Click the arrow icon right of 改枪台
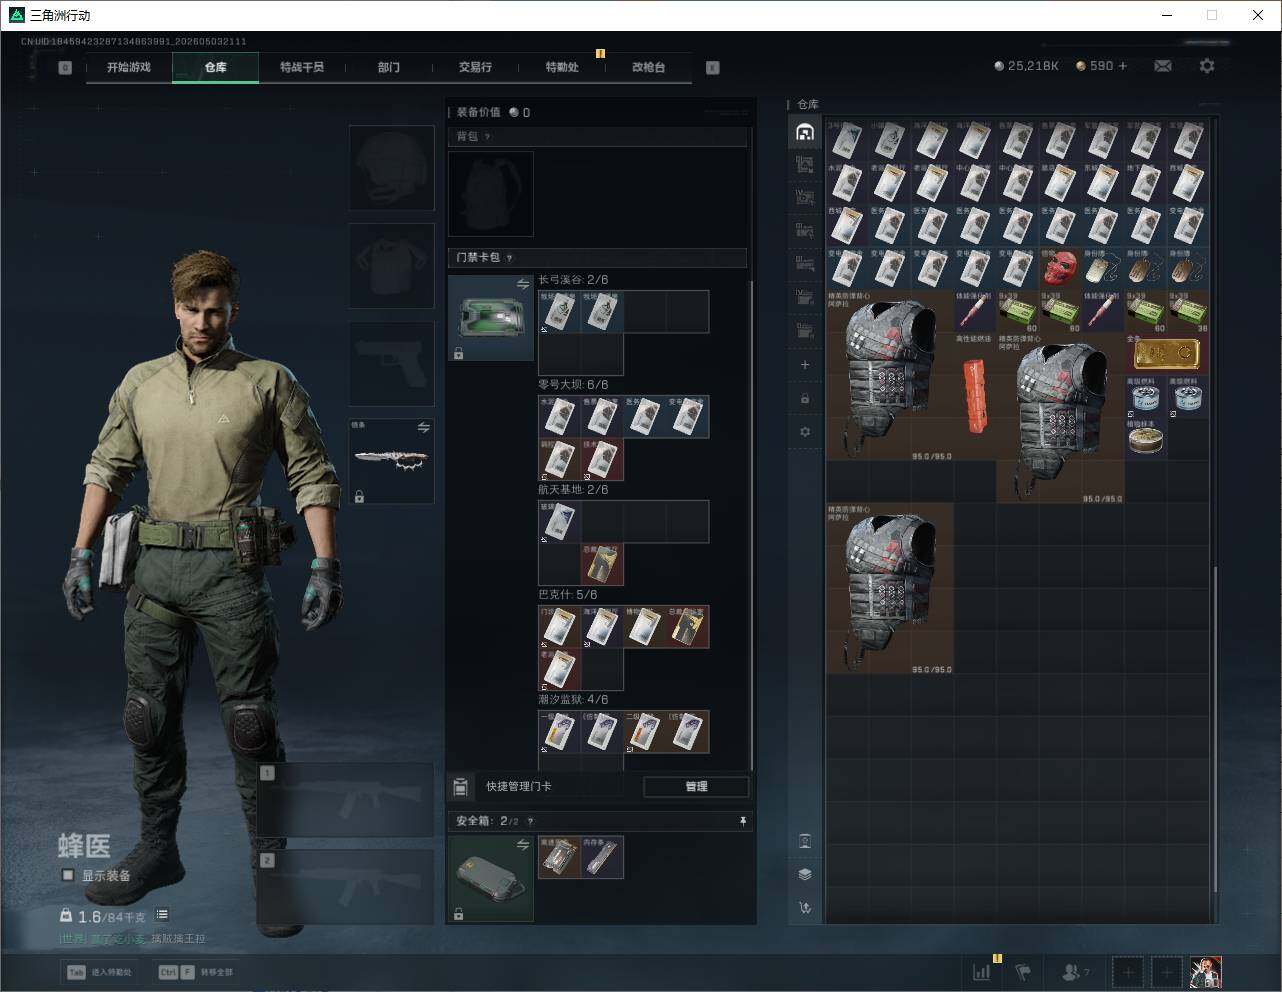Image resolution: width=1282 pixels, height=992 pixels. 712,67
